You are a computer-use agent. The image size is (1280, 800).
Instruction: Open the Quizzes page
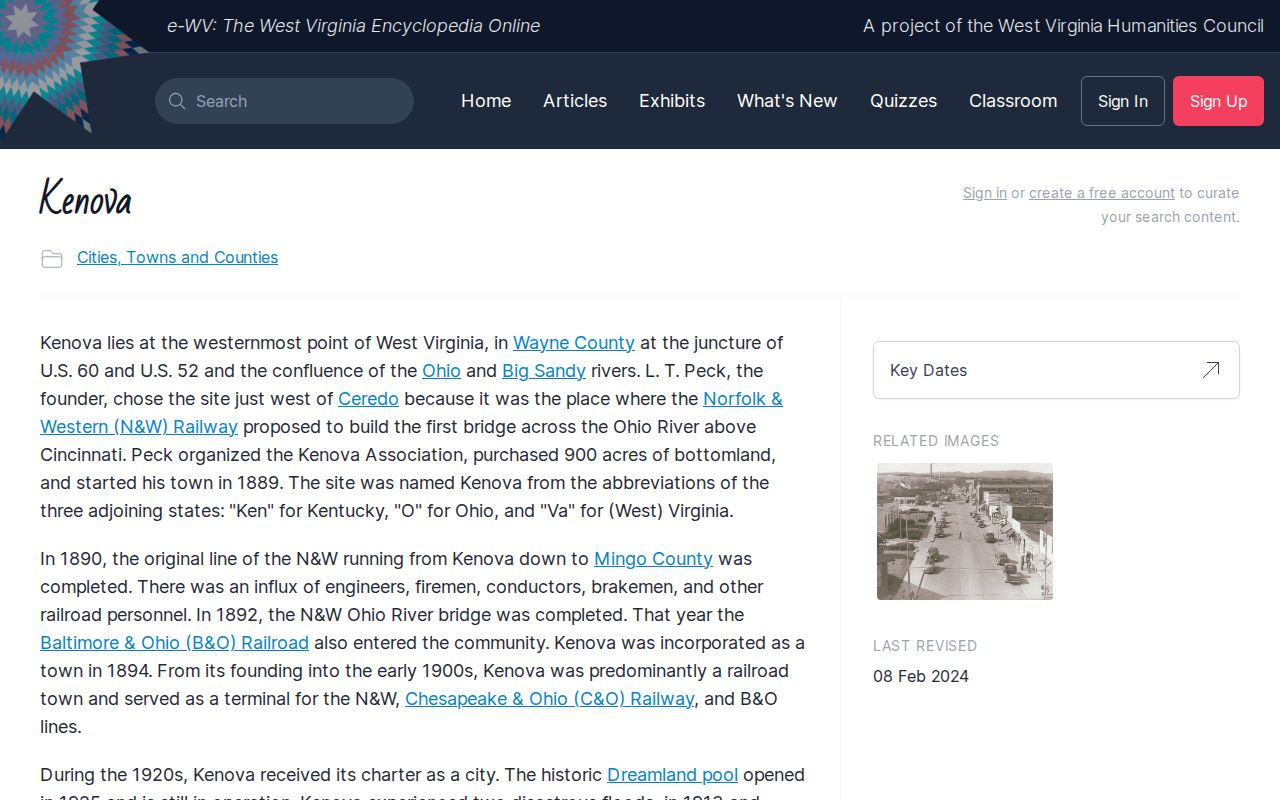click(903, 101)
